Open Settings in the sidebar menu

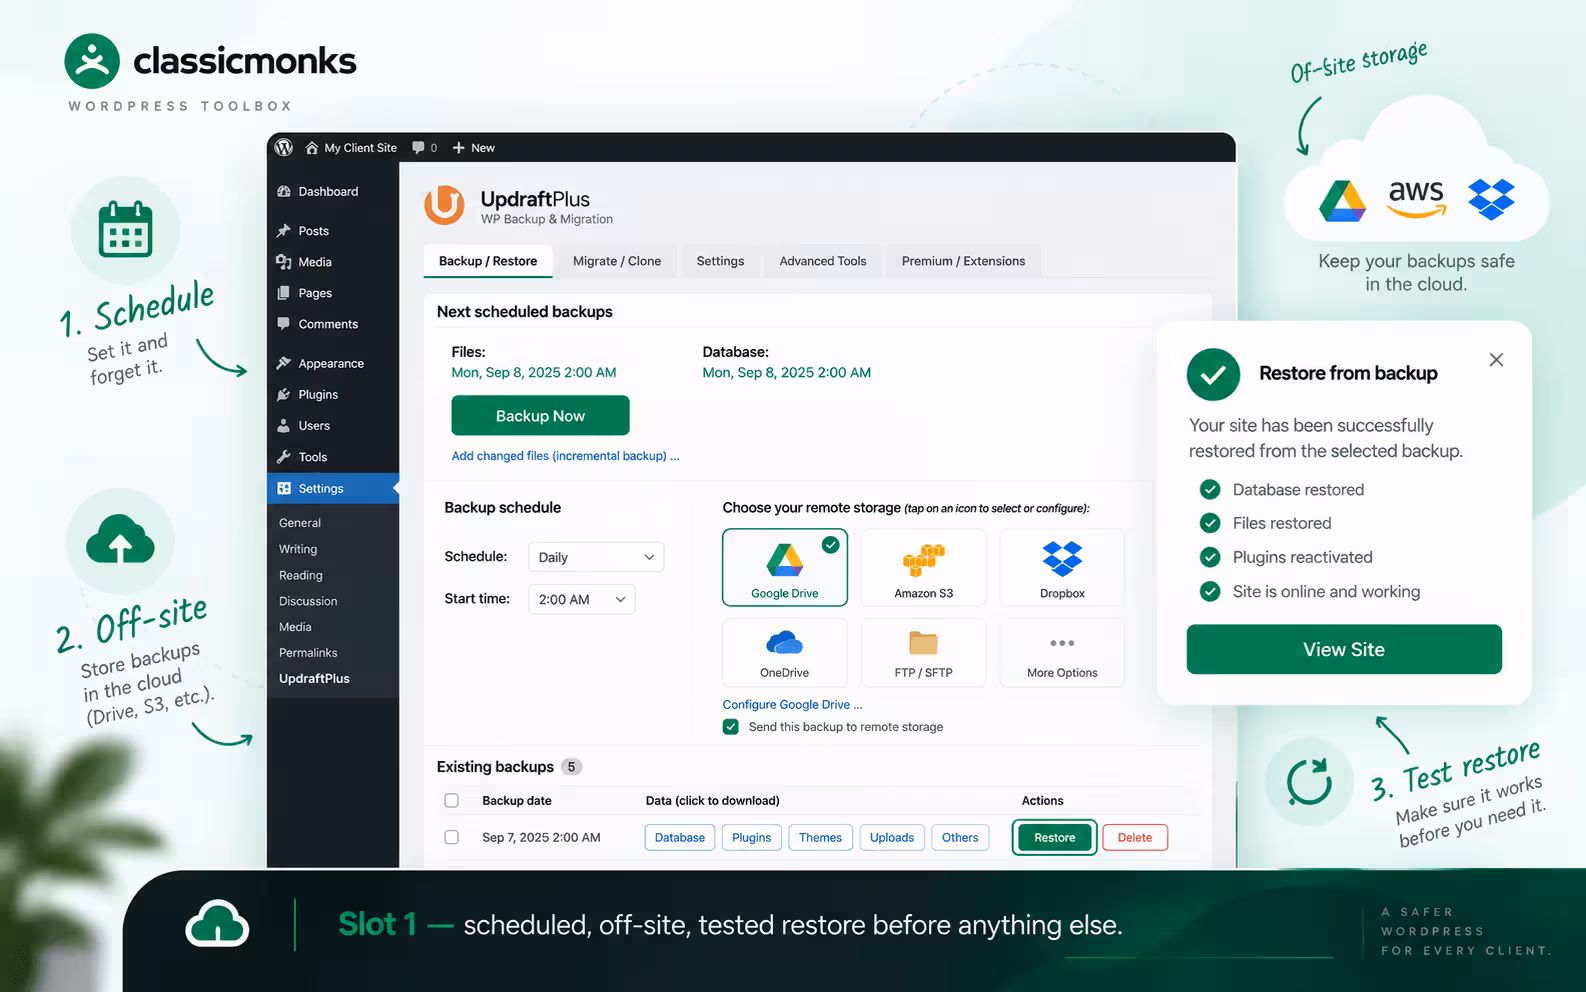[x=333, y=488]
